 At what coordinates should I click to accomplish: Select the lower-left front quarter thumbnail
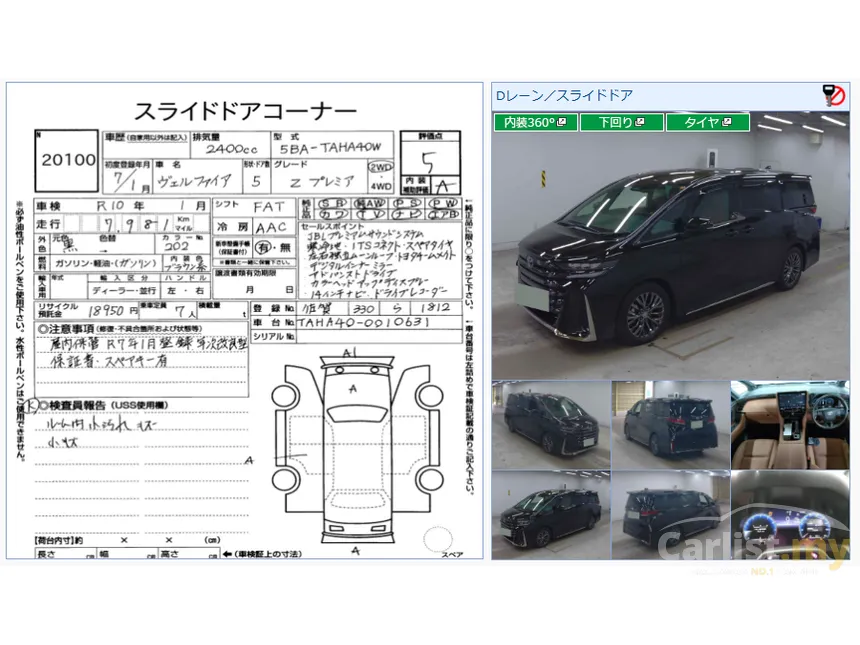551,514
